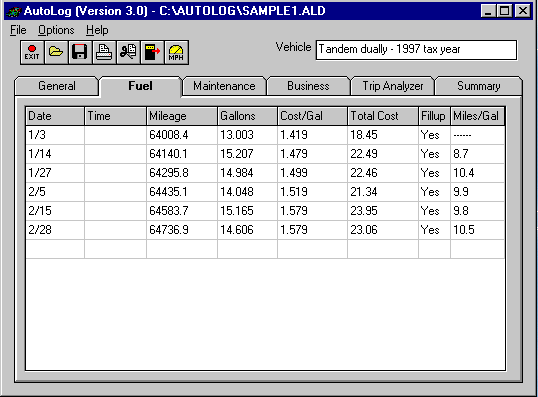Click the empty Date cell in new row
The image size is (538, 397).
(x=55, y=249)
